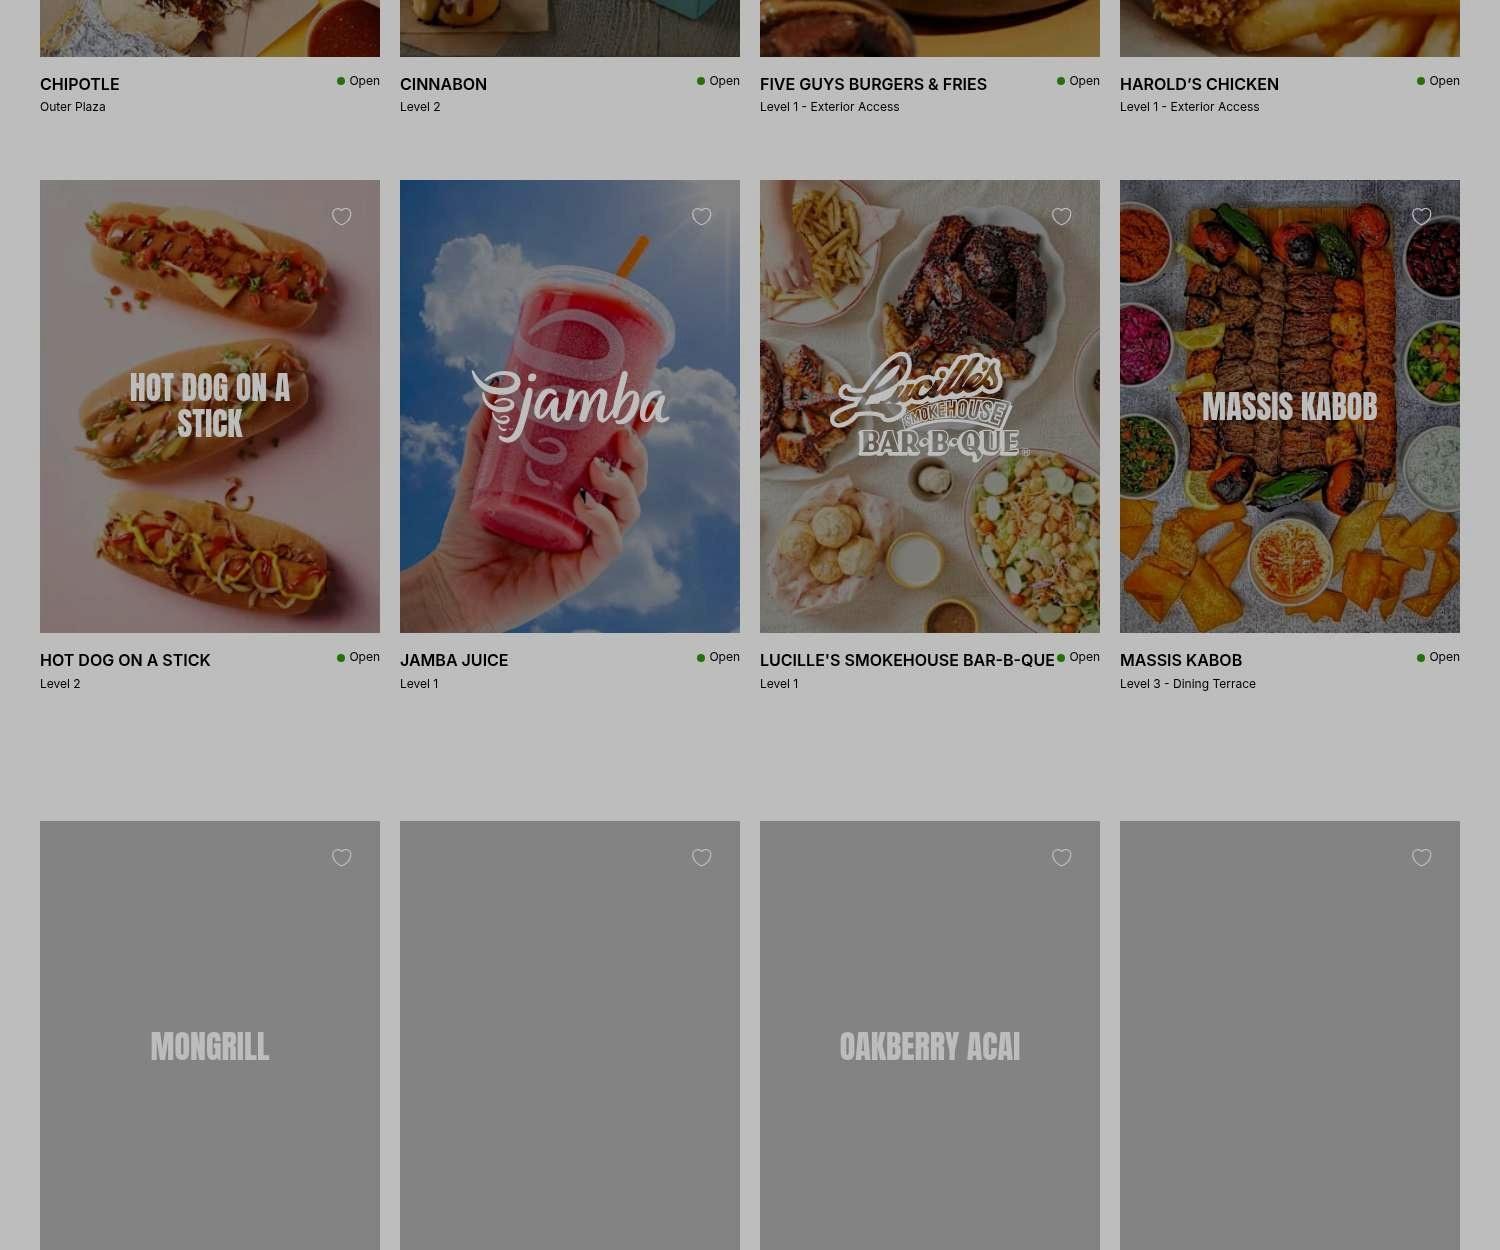Open the Mongrill placeholder card
Viewport: 1500px width, 1250px height.
[210, 1036]
